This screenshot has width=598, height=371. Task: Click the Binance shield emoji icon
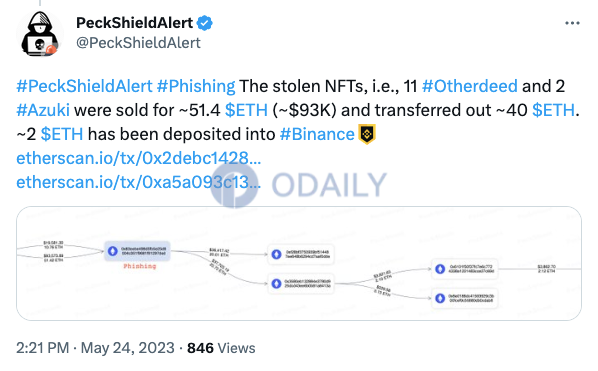367,134
